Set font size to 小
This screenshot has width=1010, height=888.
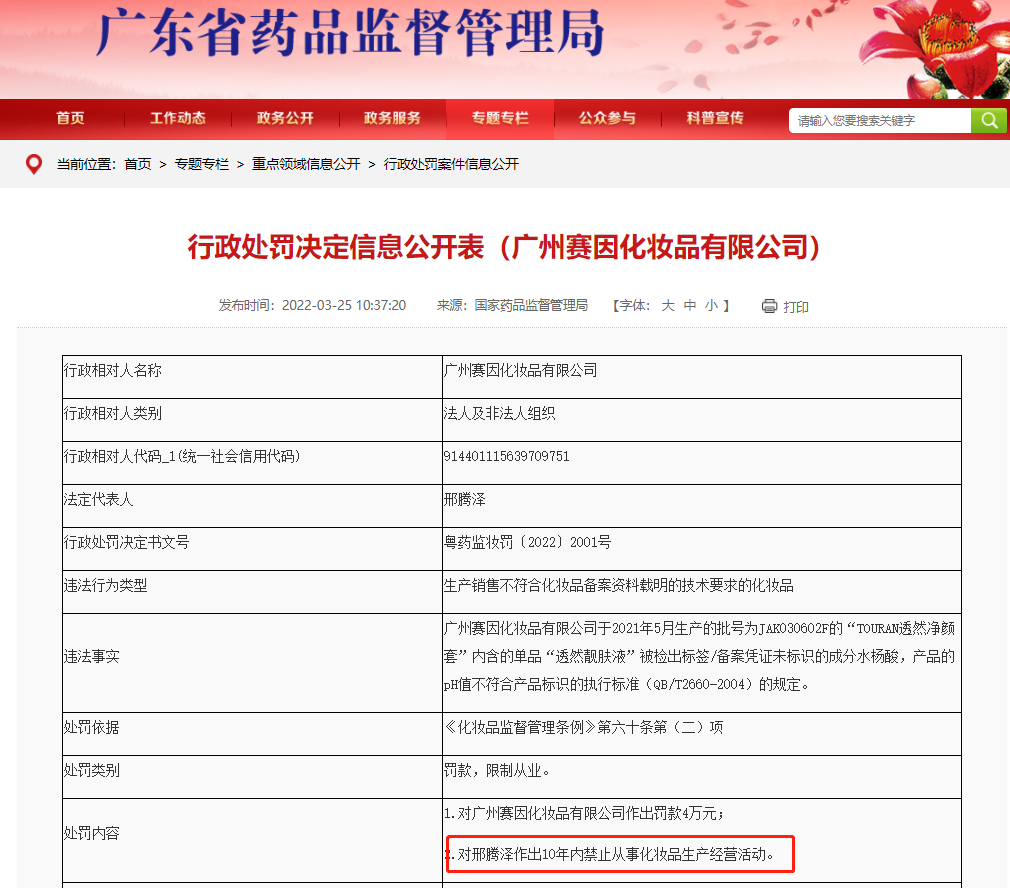(x=711, y=305)
